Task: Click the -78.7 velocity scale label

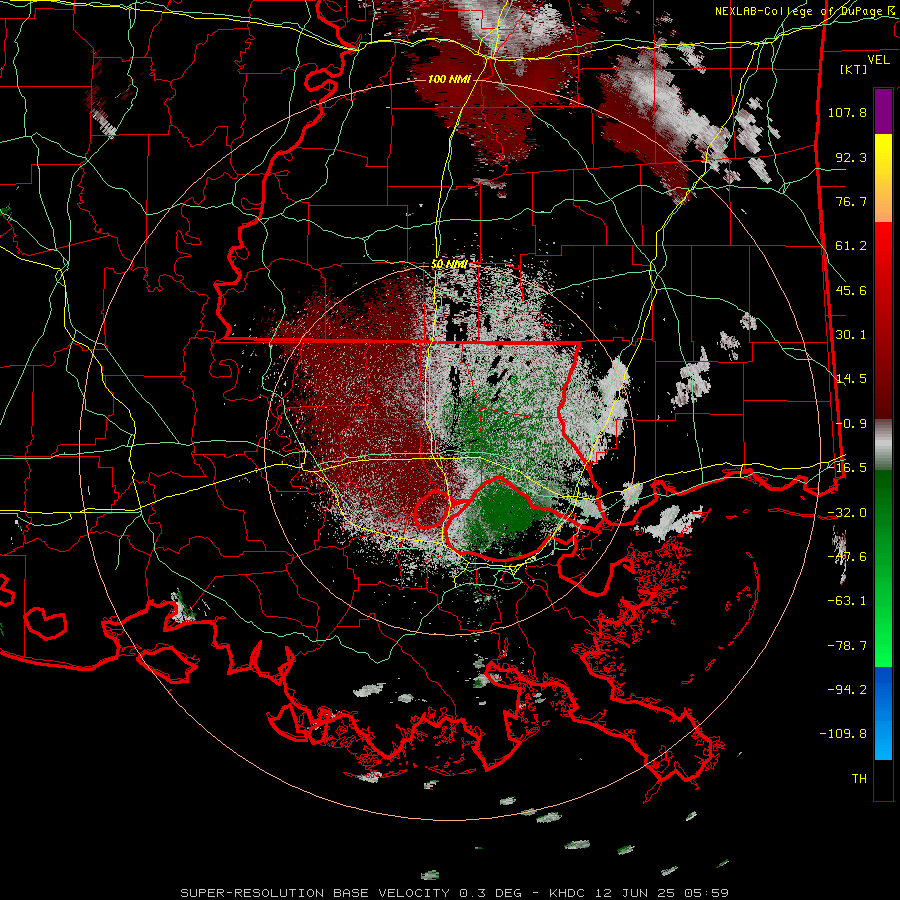Action: 847,645
